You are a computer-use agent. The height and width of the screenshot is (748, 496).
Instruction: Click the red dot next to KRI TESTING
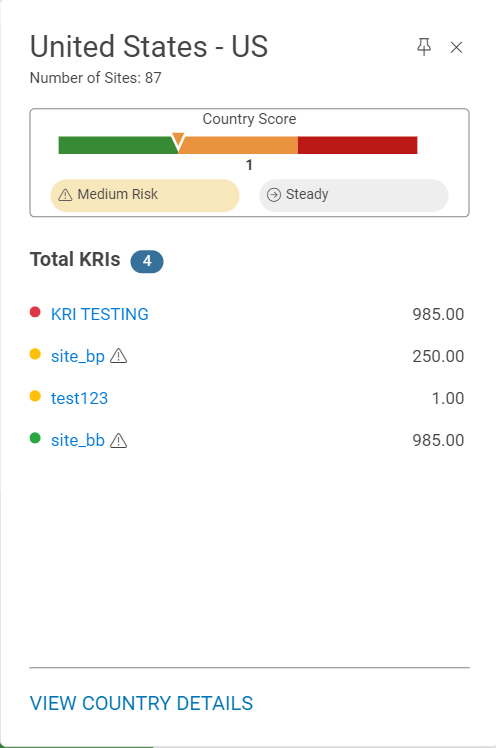pos(35,312)
